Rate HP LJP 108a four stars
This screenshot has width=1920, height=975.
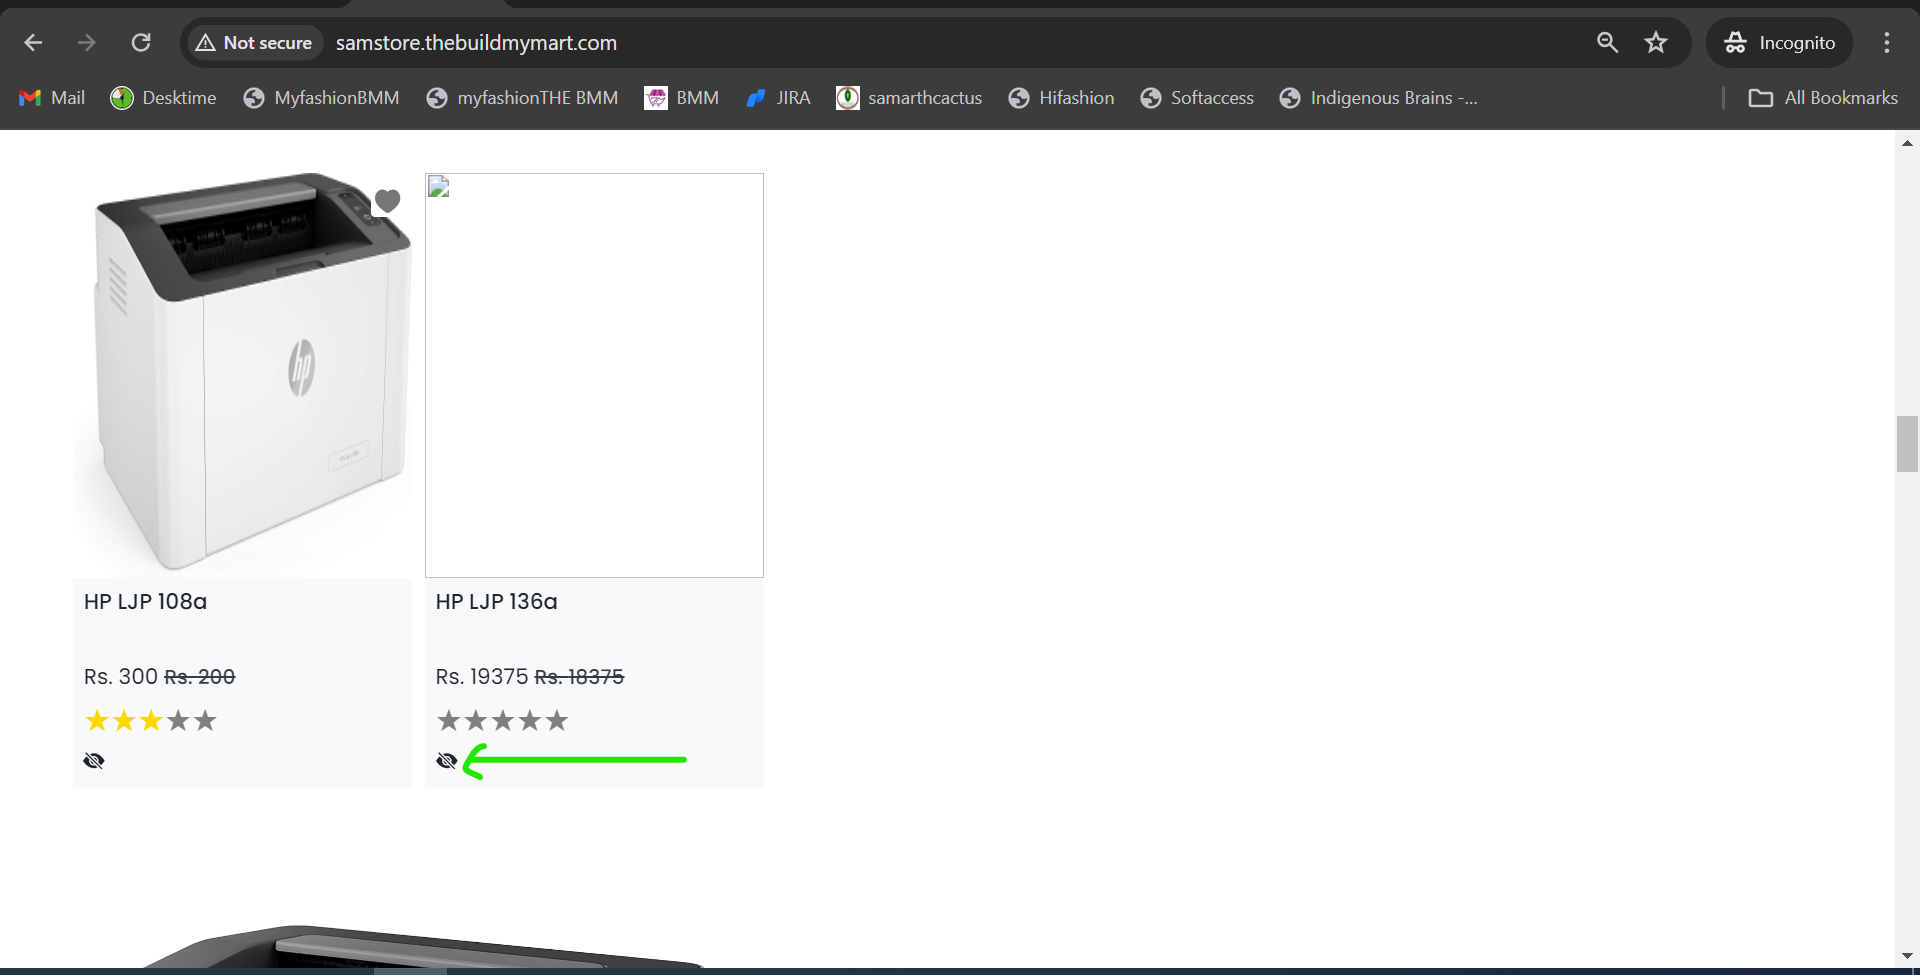click(x=178, y=720)
